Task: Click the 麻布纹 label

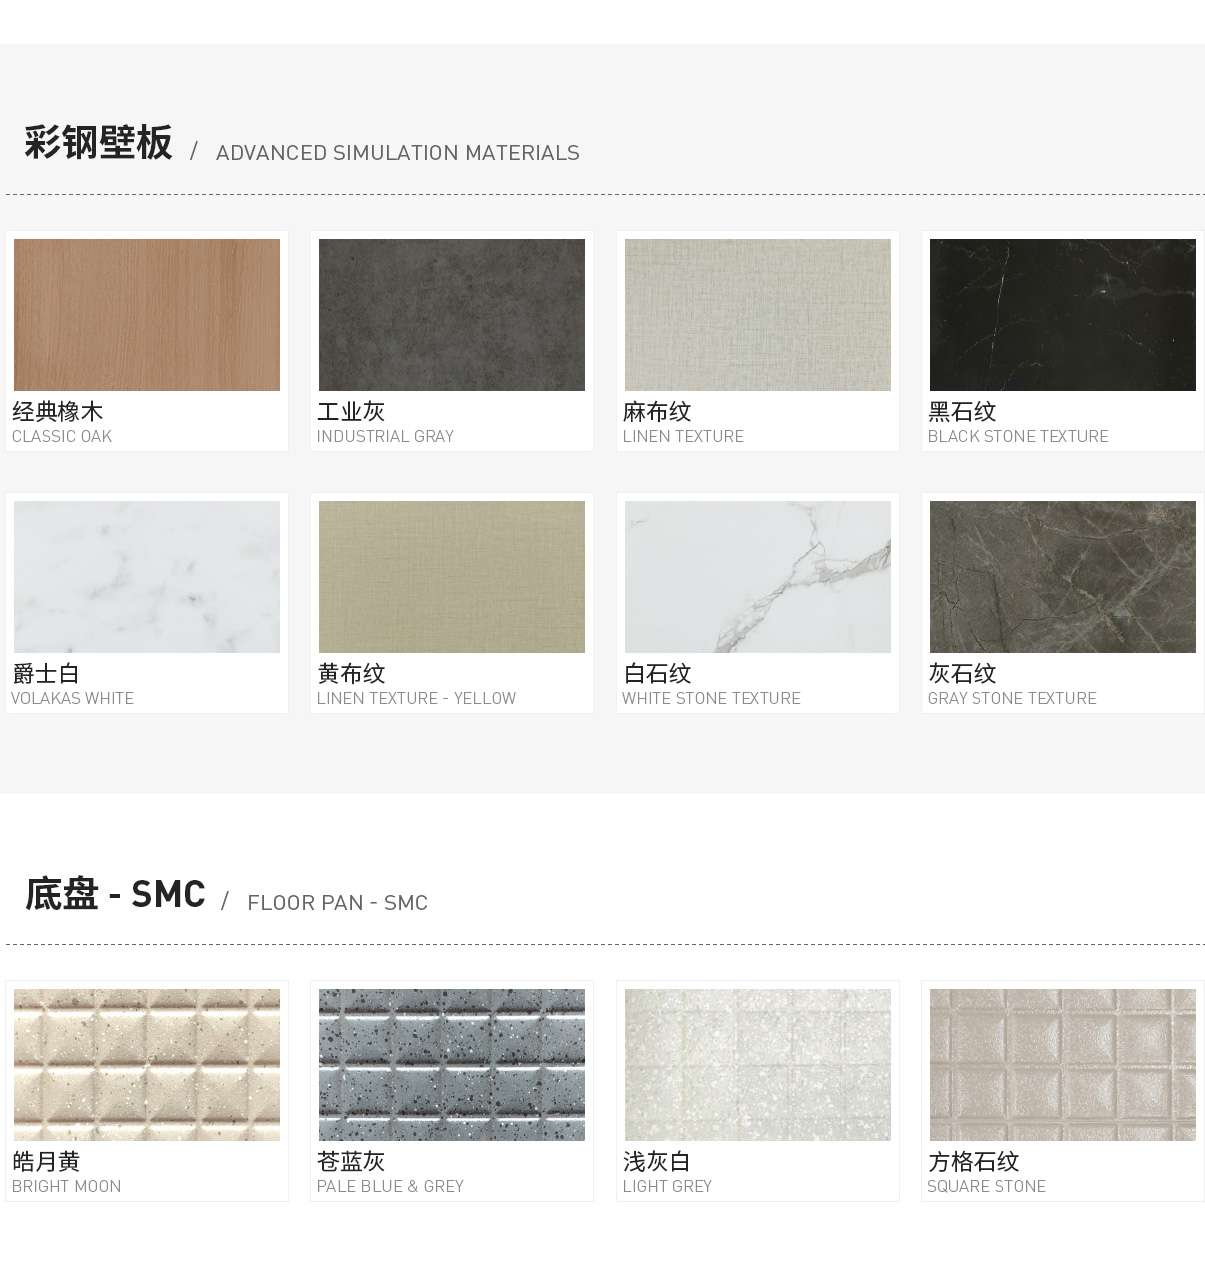Action: [657, 412]
